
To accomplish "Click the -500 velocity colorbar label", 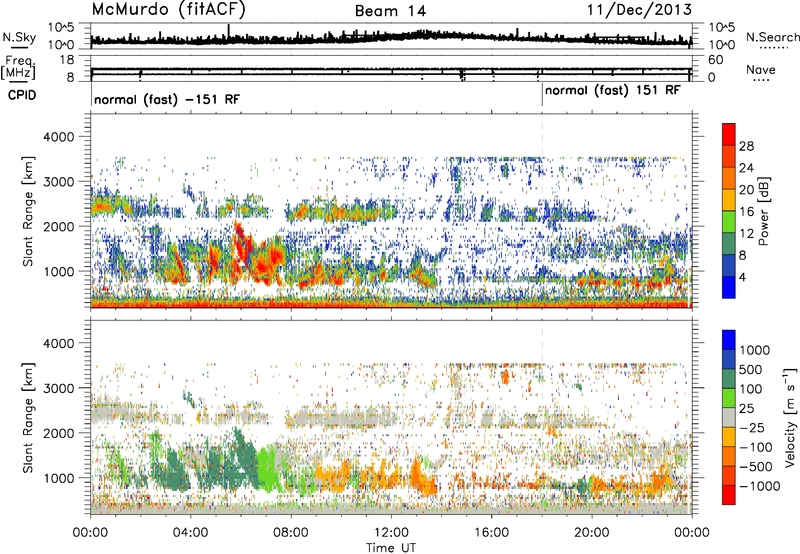I will 756,467.
